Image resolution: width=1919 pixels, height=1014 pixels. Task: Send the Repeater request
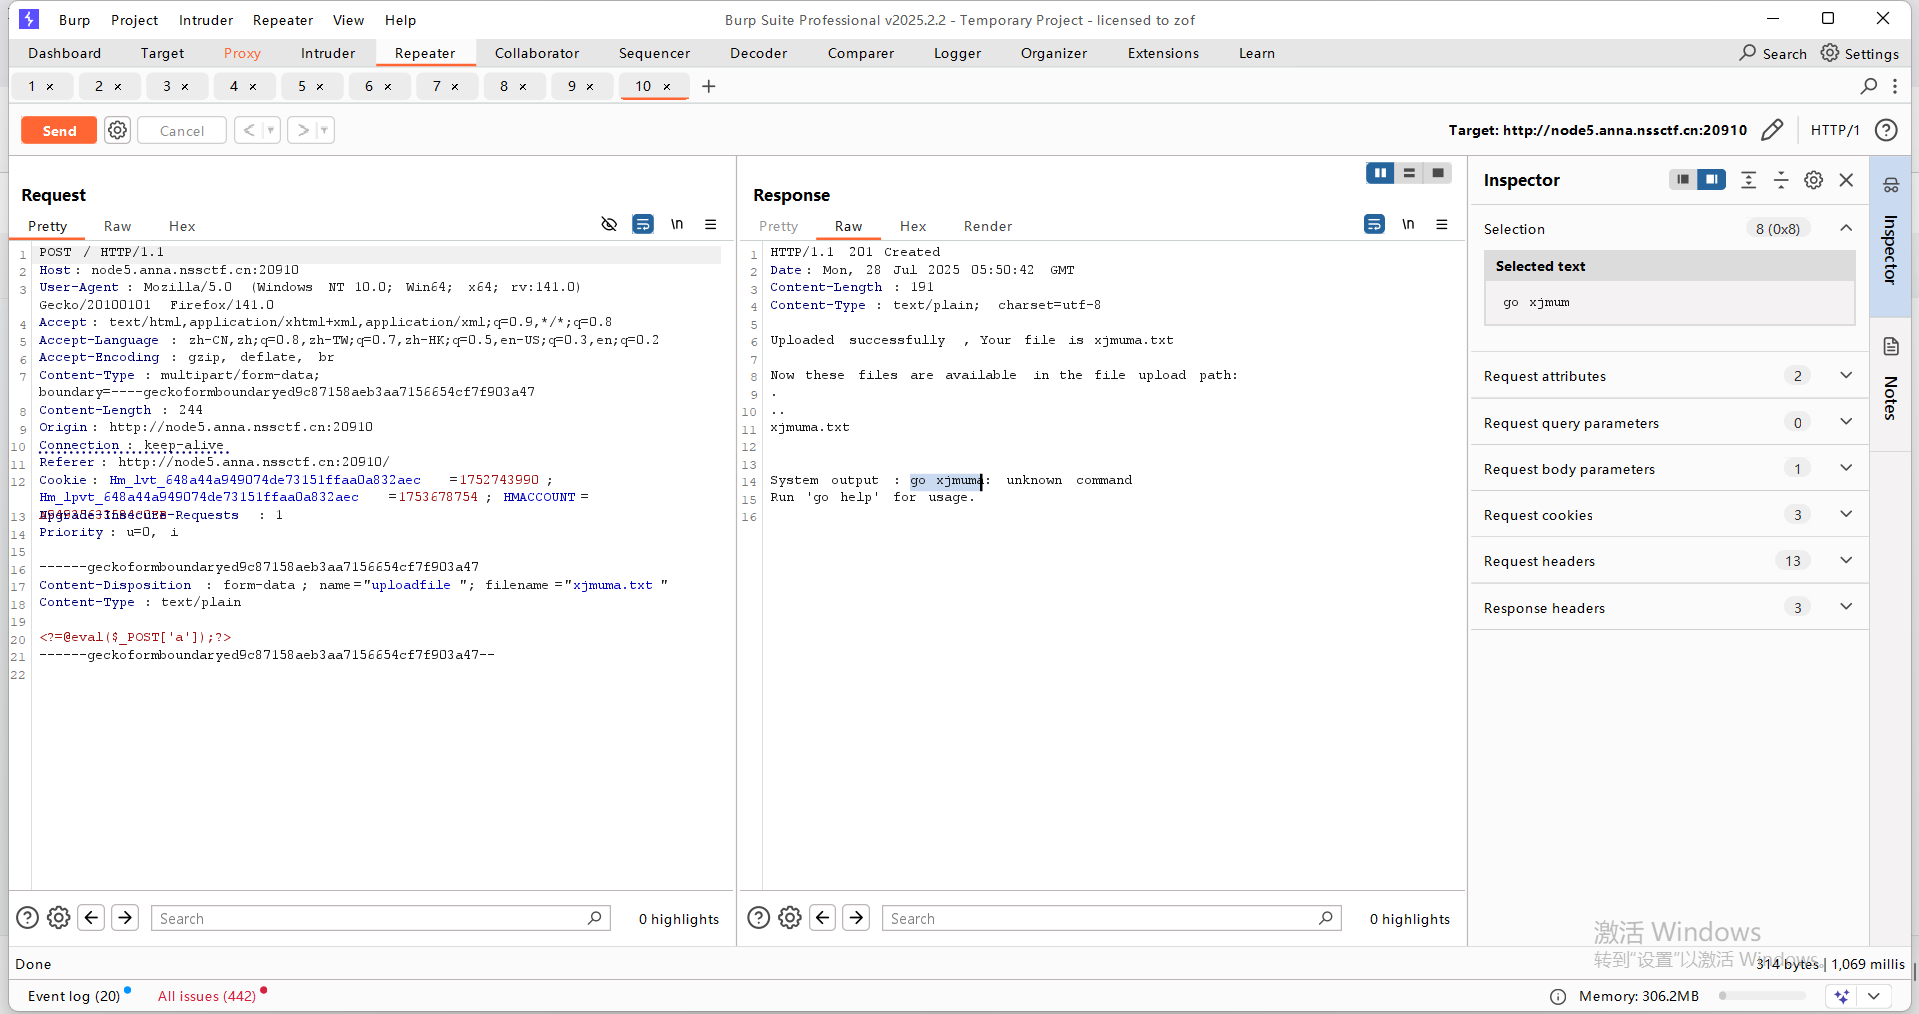pyautogui.click(x=59, y=131)
